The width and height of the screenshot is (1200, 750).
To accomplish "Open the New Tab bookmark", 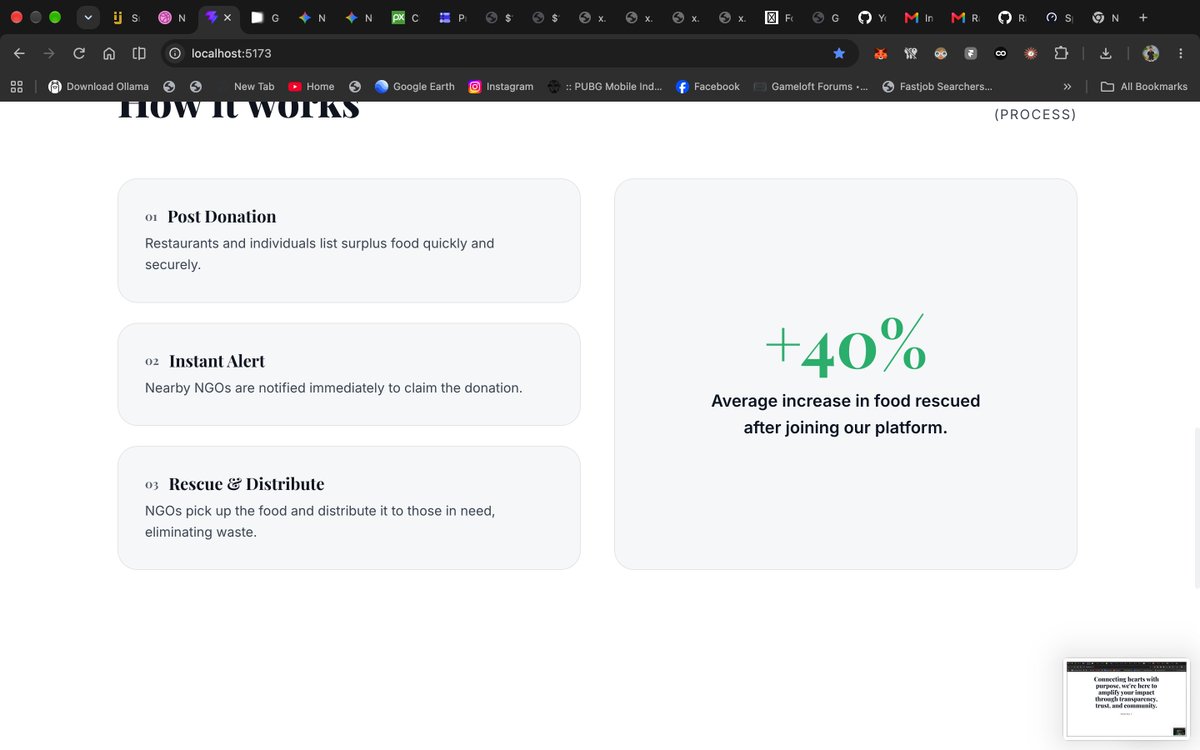I will pyautogui.click(x=253, y=87).
